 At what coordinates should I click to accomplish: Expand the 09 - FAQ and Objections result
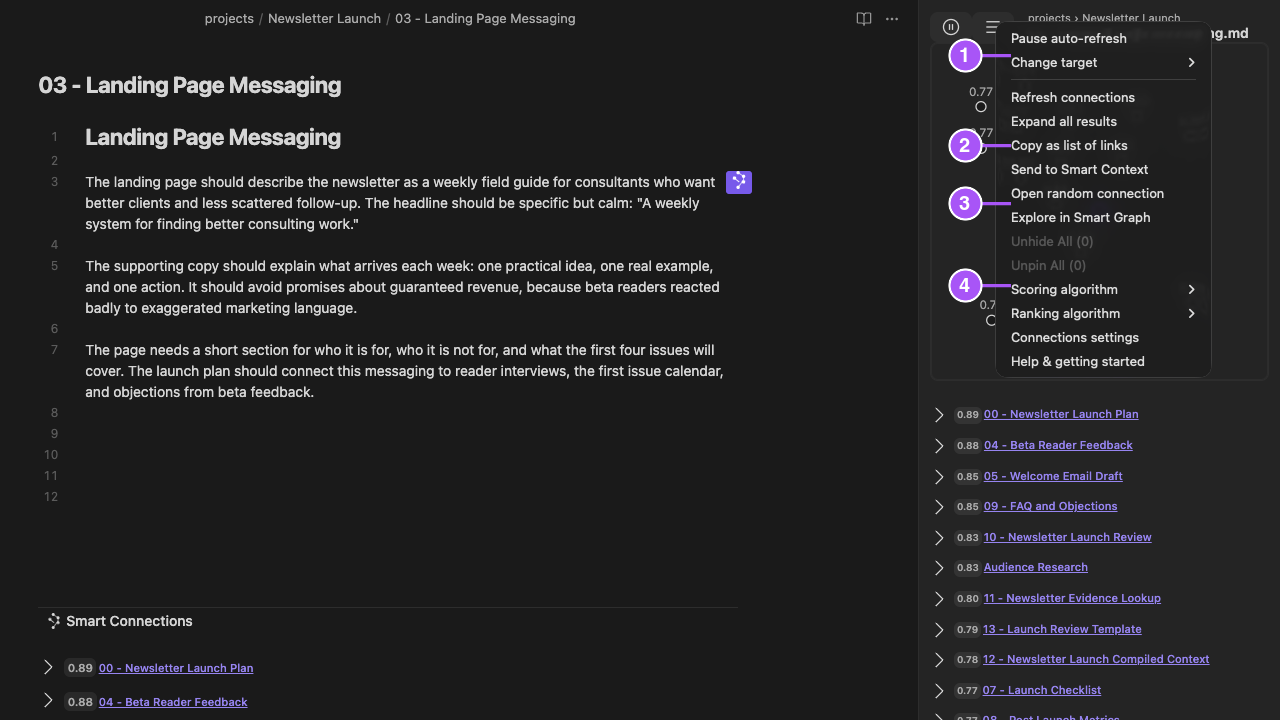pyautogui.click(x=939, y=506)
